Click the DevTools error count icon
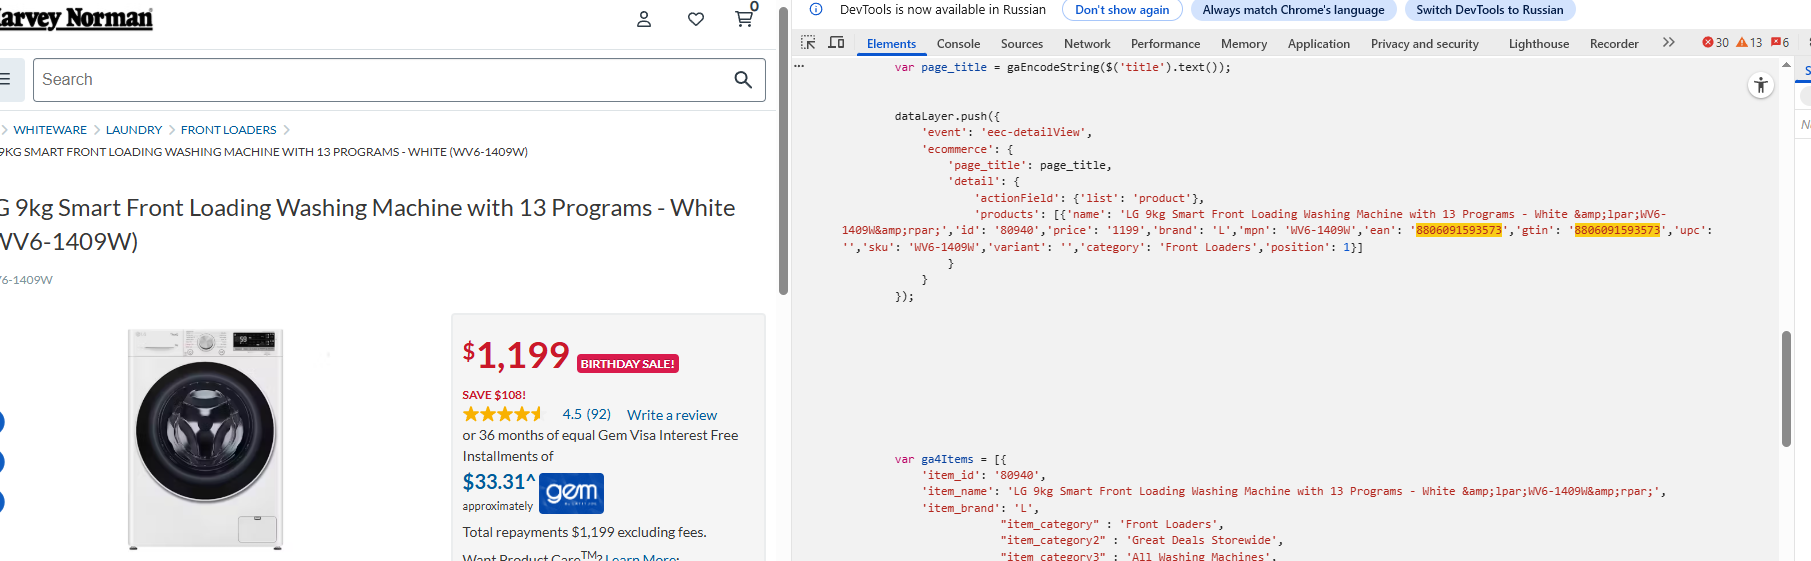The height and width of the screenshot is (561, 1811). [1715, 42]
